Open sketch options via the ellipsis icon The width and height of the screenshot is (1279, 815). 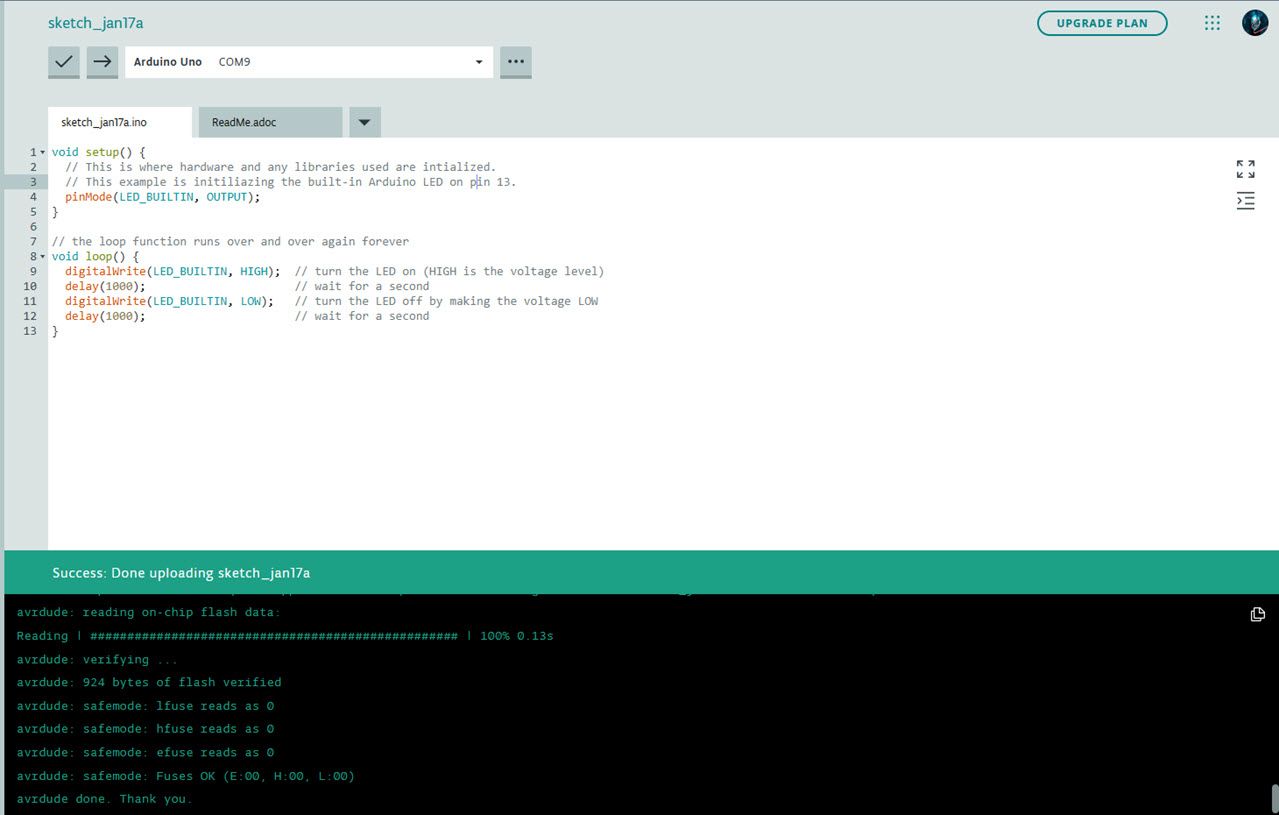pos(515,62)
